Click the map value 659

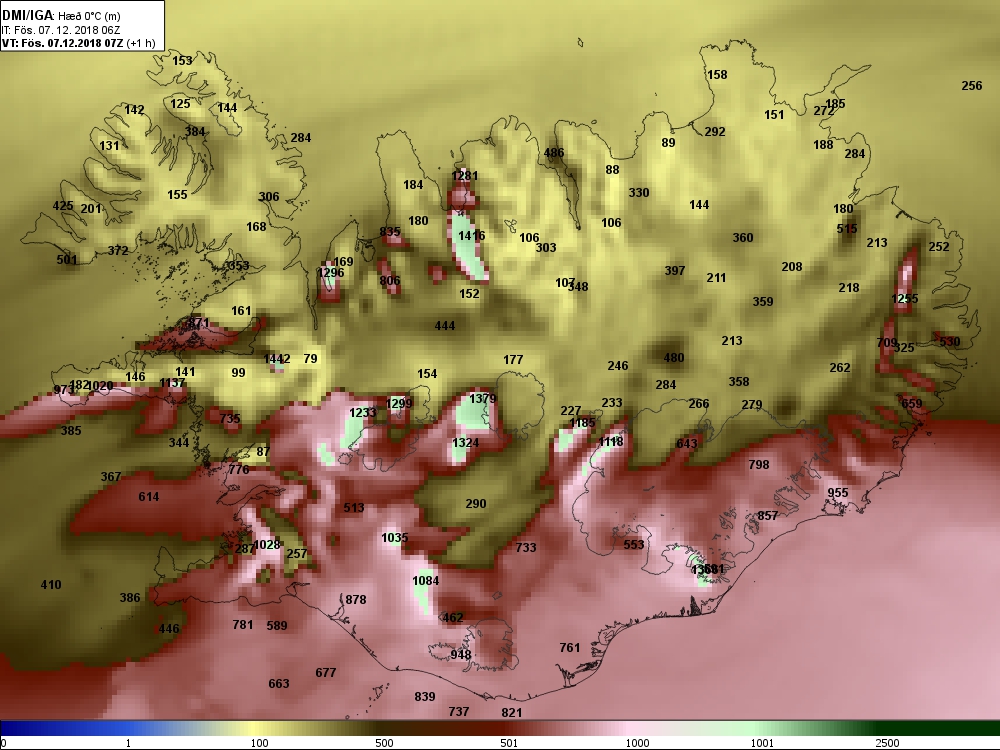point(912,404)
